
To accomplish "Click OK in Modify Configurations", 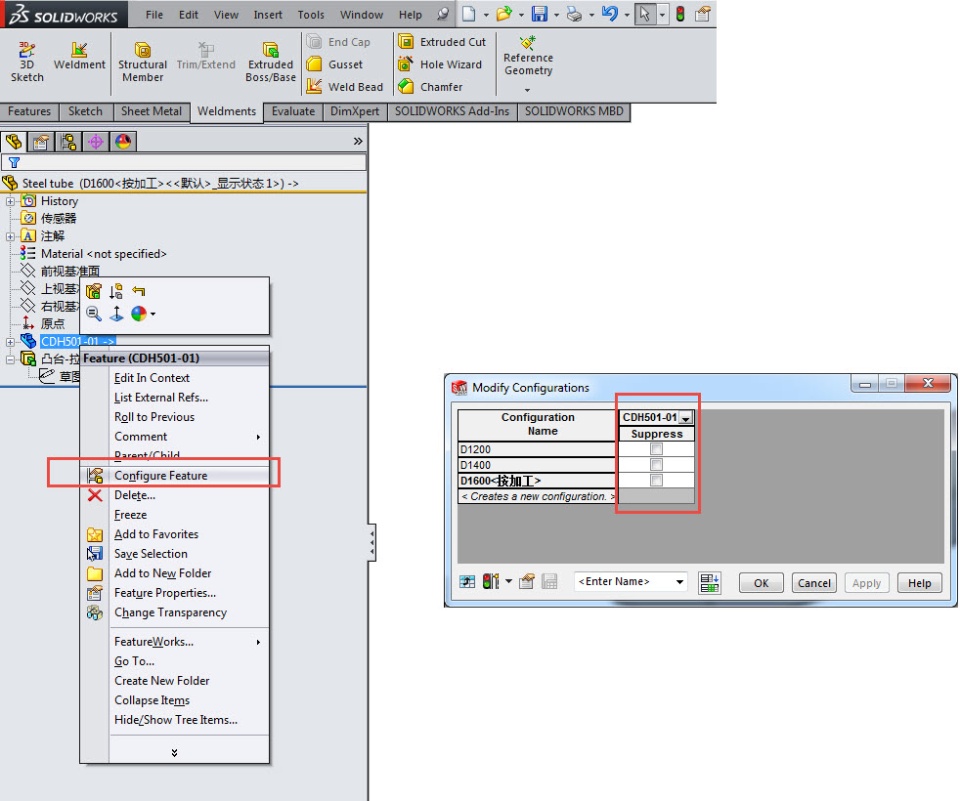I will pyautogui.click(x=761, y=582).
